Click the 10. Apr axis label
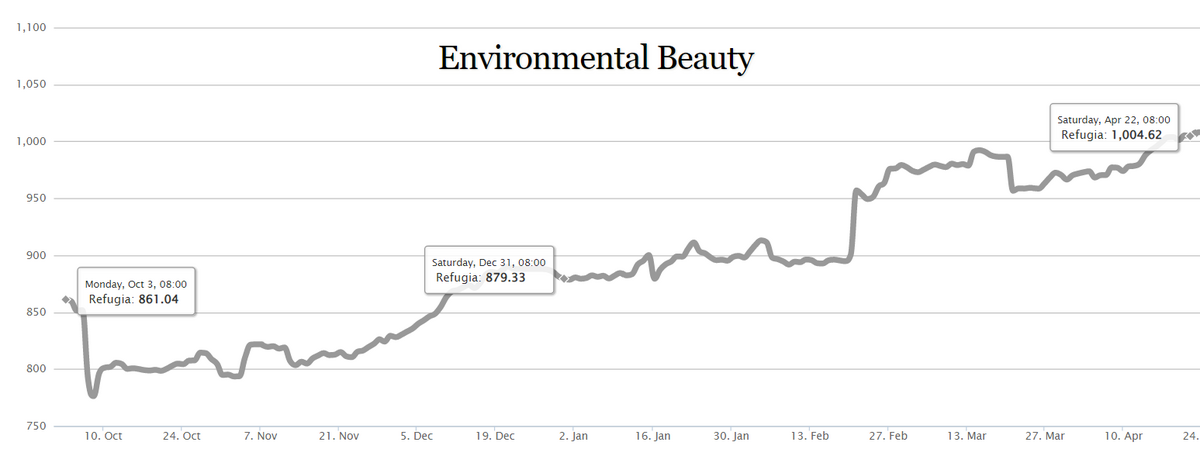 pyautogui.click(x=1124, y=437)
